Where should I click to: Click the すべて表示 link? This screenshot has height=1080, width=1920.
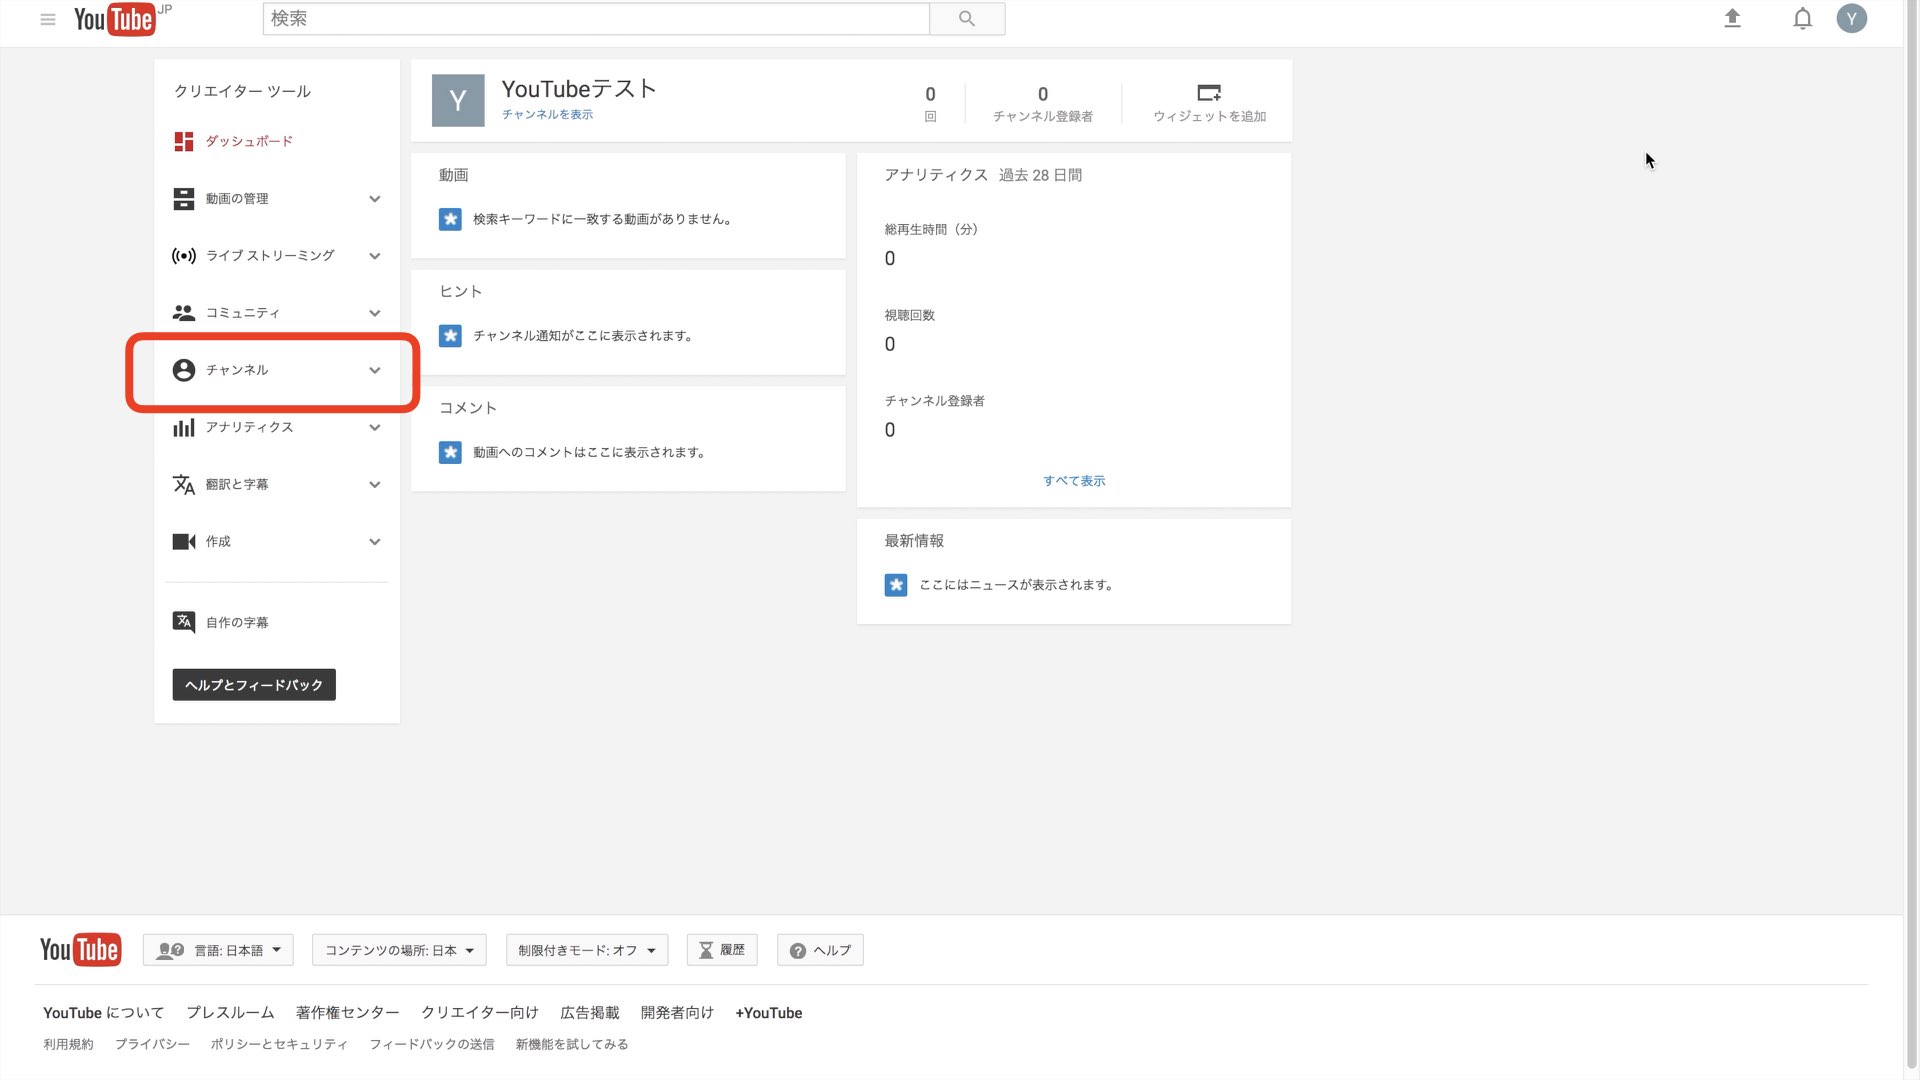1074,481
